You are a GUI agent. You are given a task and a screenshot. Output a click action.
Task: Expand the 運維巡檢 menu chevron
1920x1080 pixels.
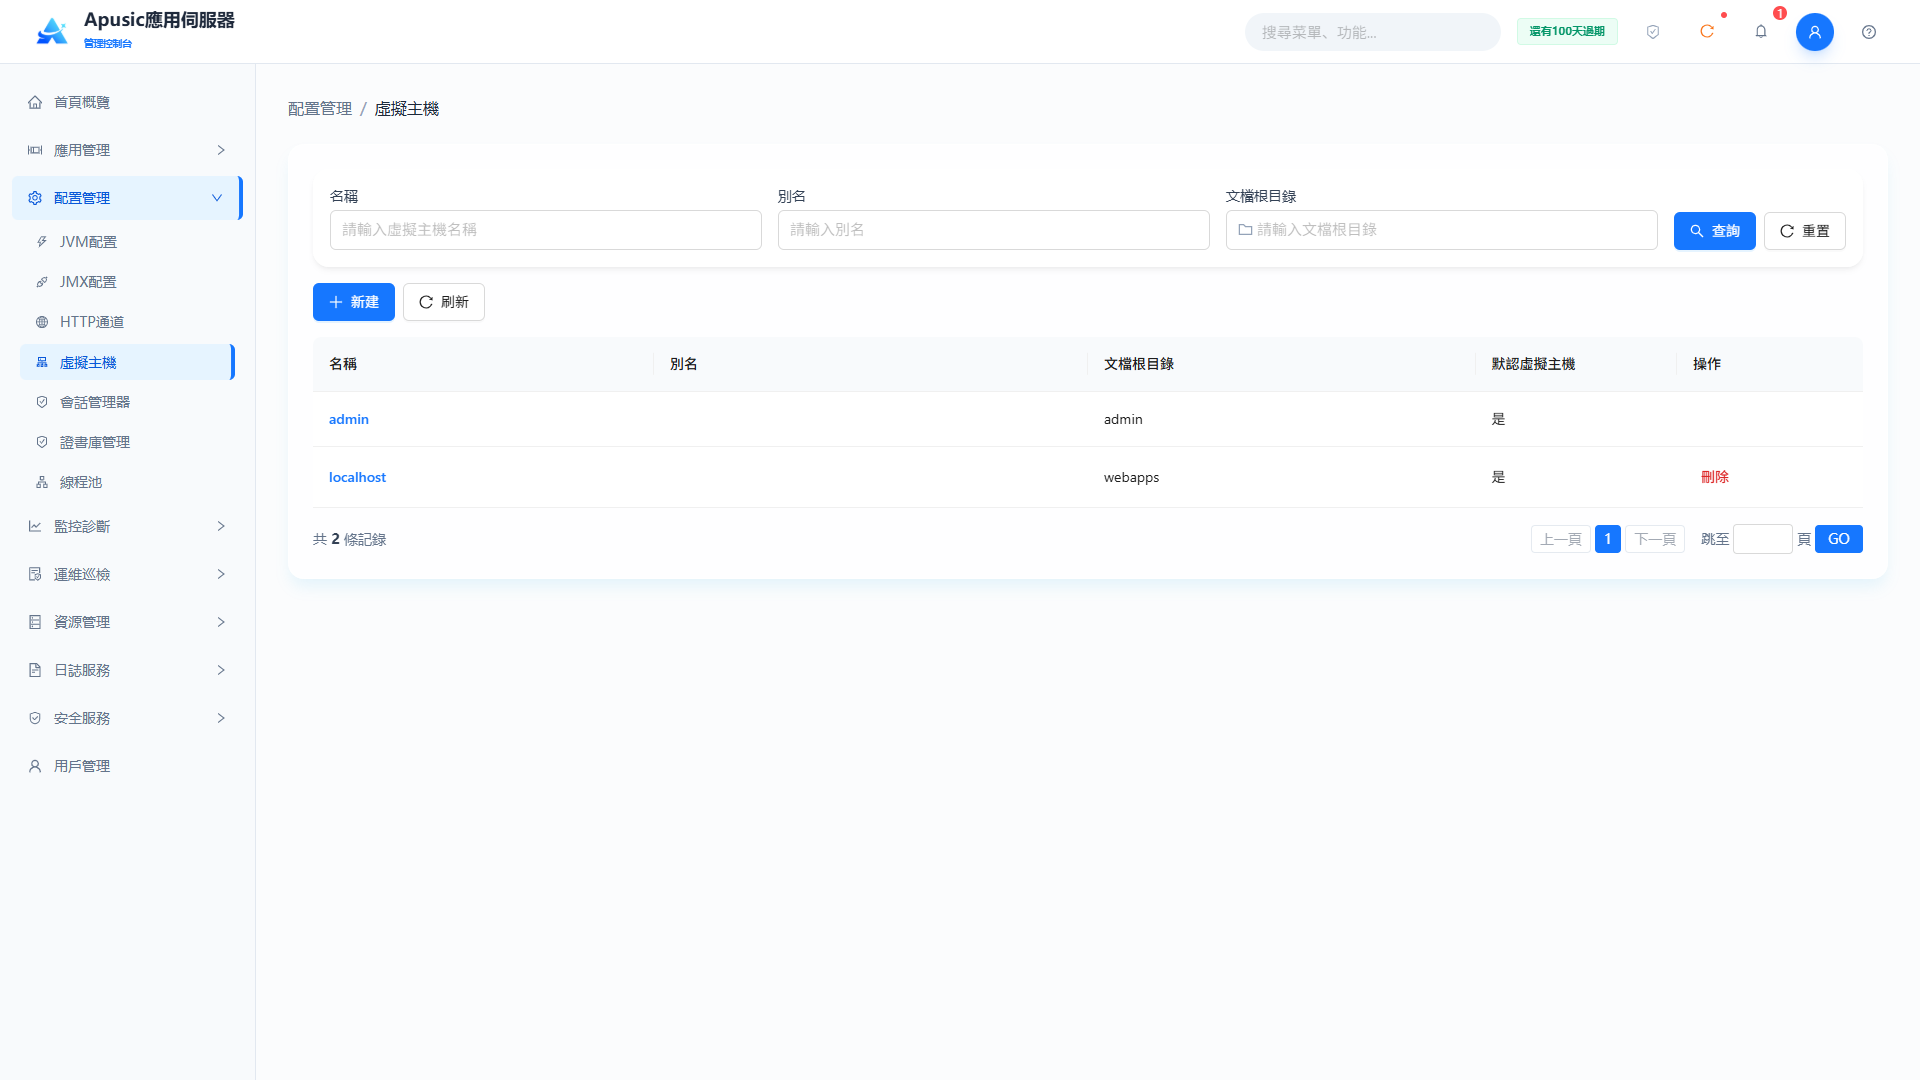(221, 574)
